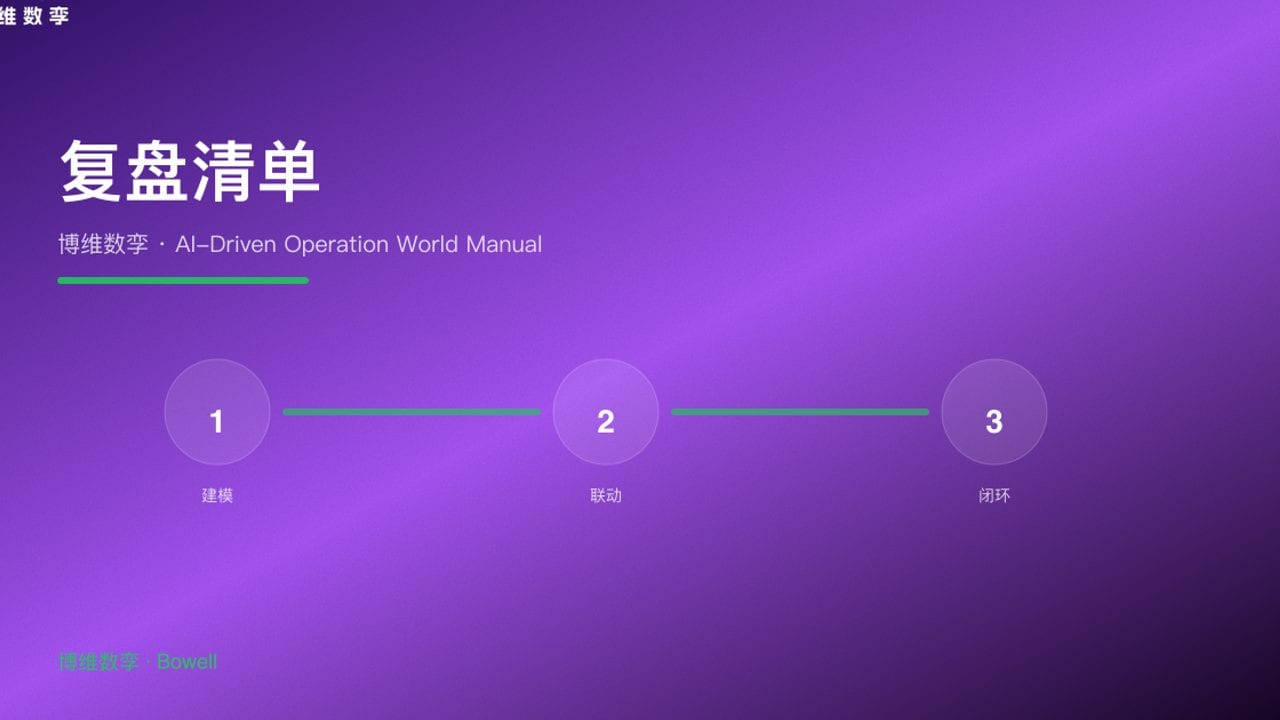1280x720 pixels.
Task: Click the step 2 circle icon
Action: [605, 411]
